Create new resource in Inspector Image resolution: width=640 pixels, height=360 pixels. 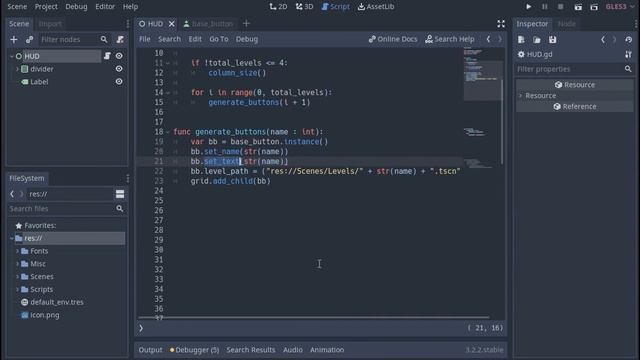(x=521, y=40)
